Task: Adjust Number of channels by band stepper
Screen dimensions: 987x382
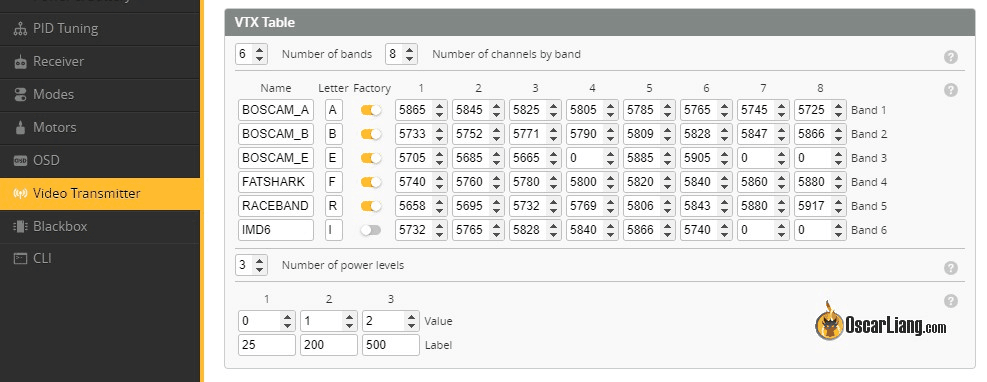Action: [410, 54]
